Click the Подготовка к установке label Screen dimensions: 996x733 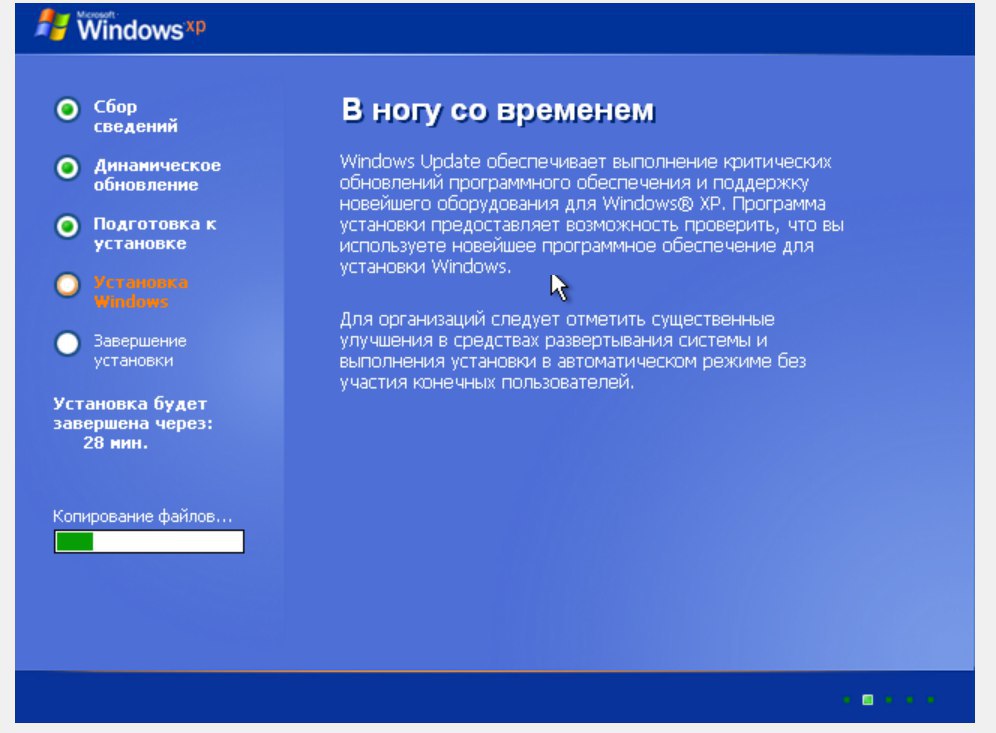(x=154, y=233)
